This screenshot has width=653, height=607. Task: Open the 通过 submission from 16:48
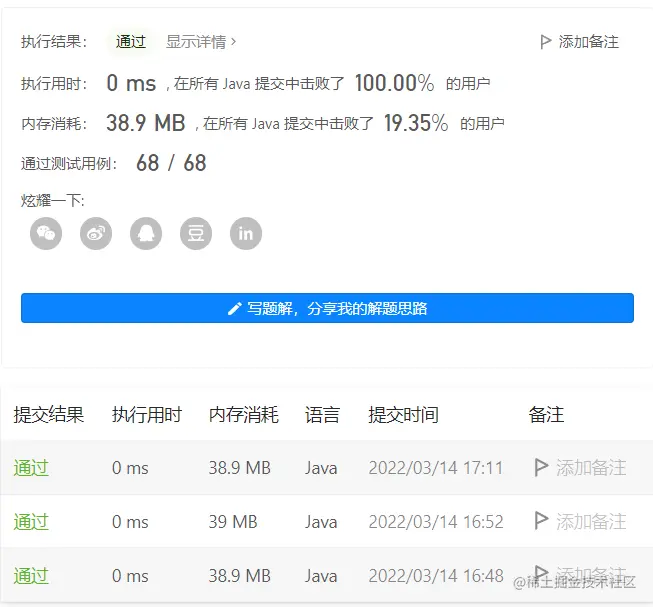[31, 576]
